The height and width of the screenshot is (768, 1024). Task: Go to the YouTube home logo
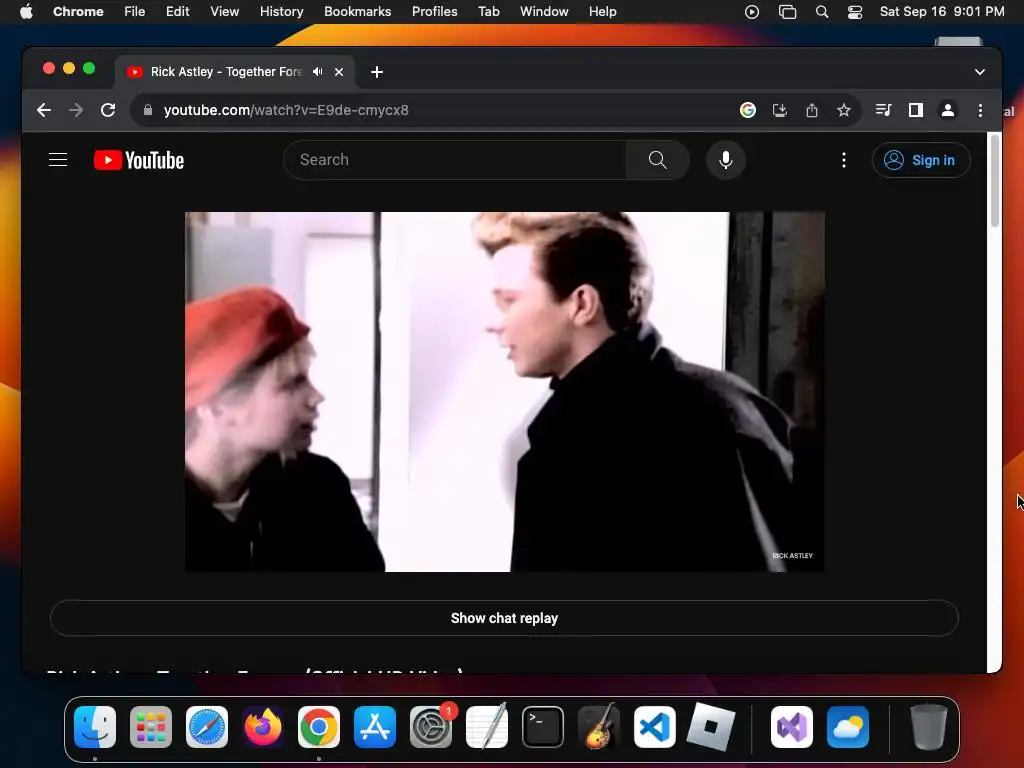138,160
